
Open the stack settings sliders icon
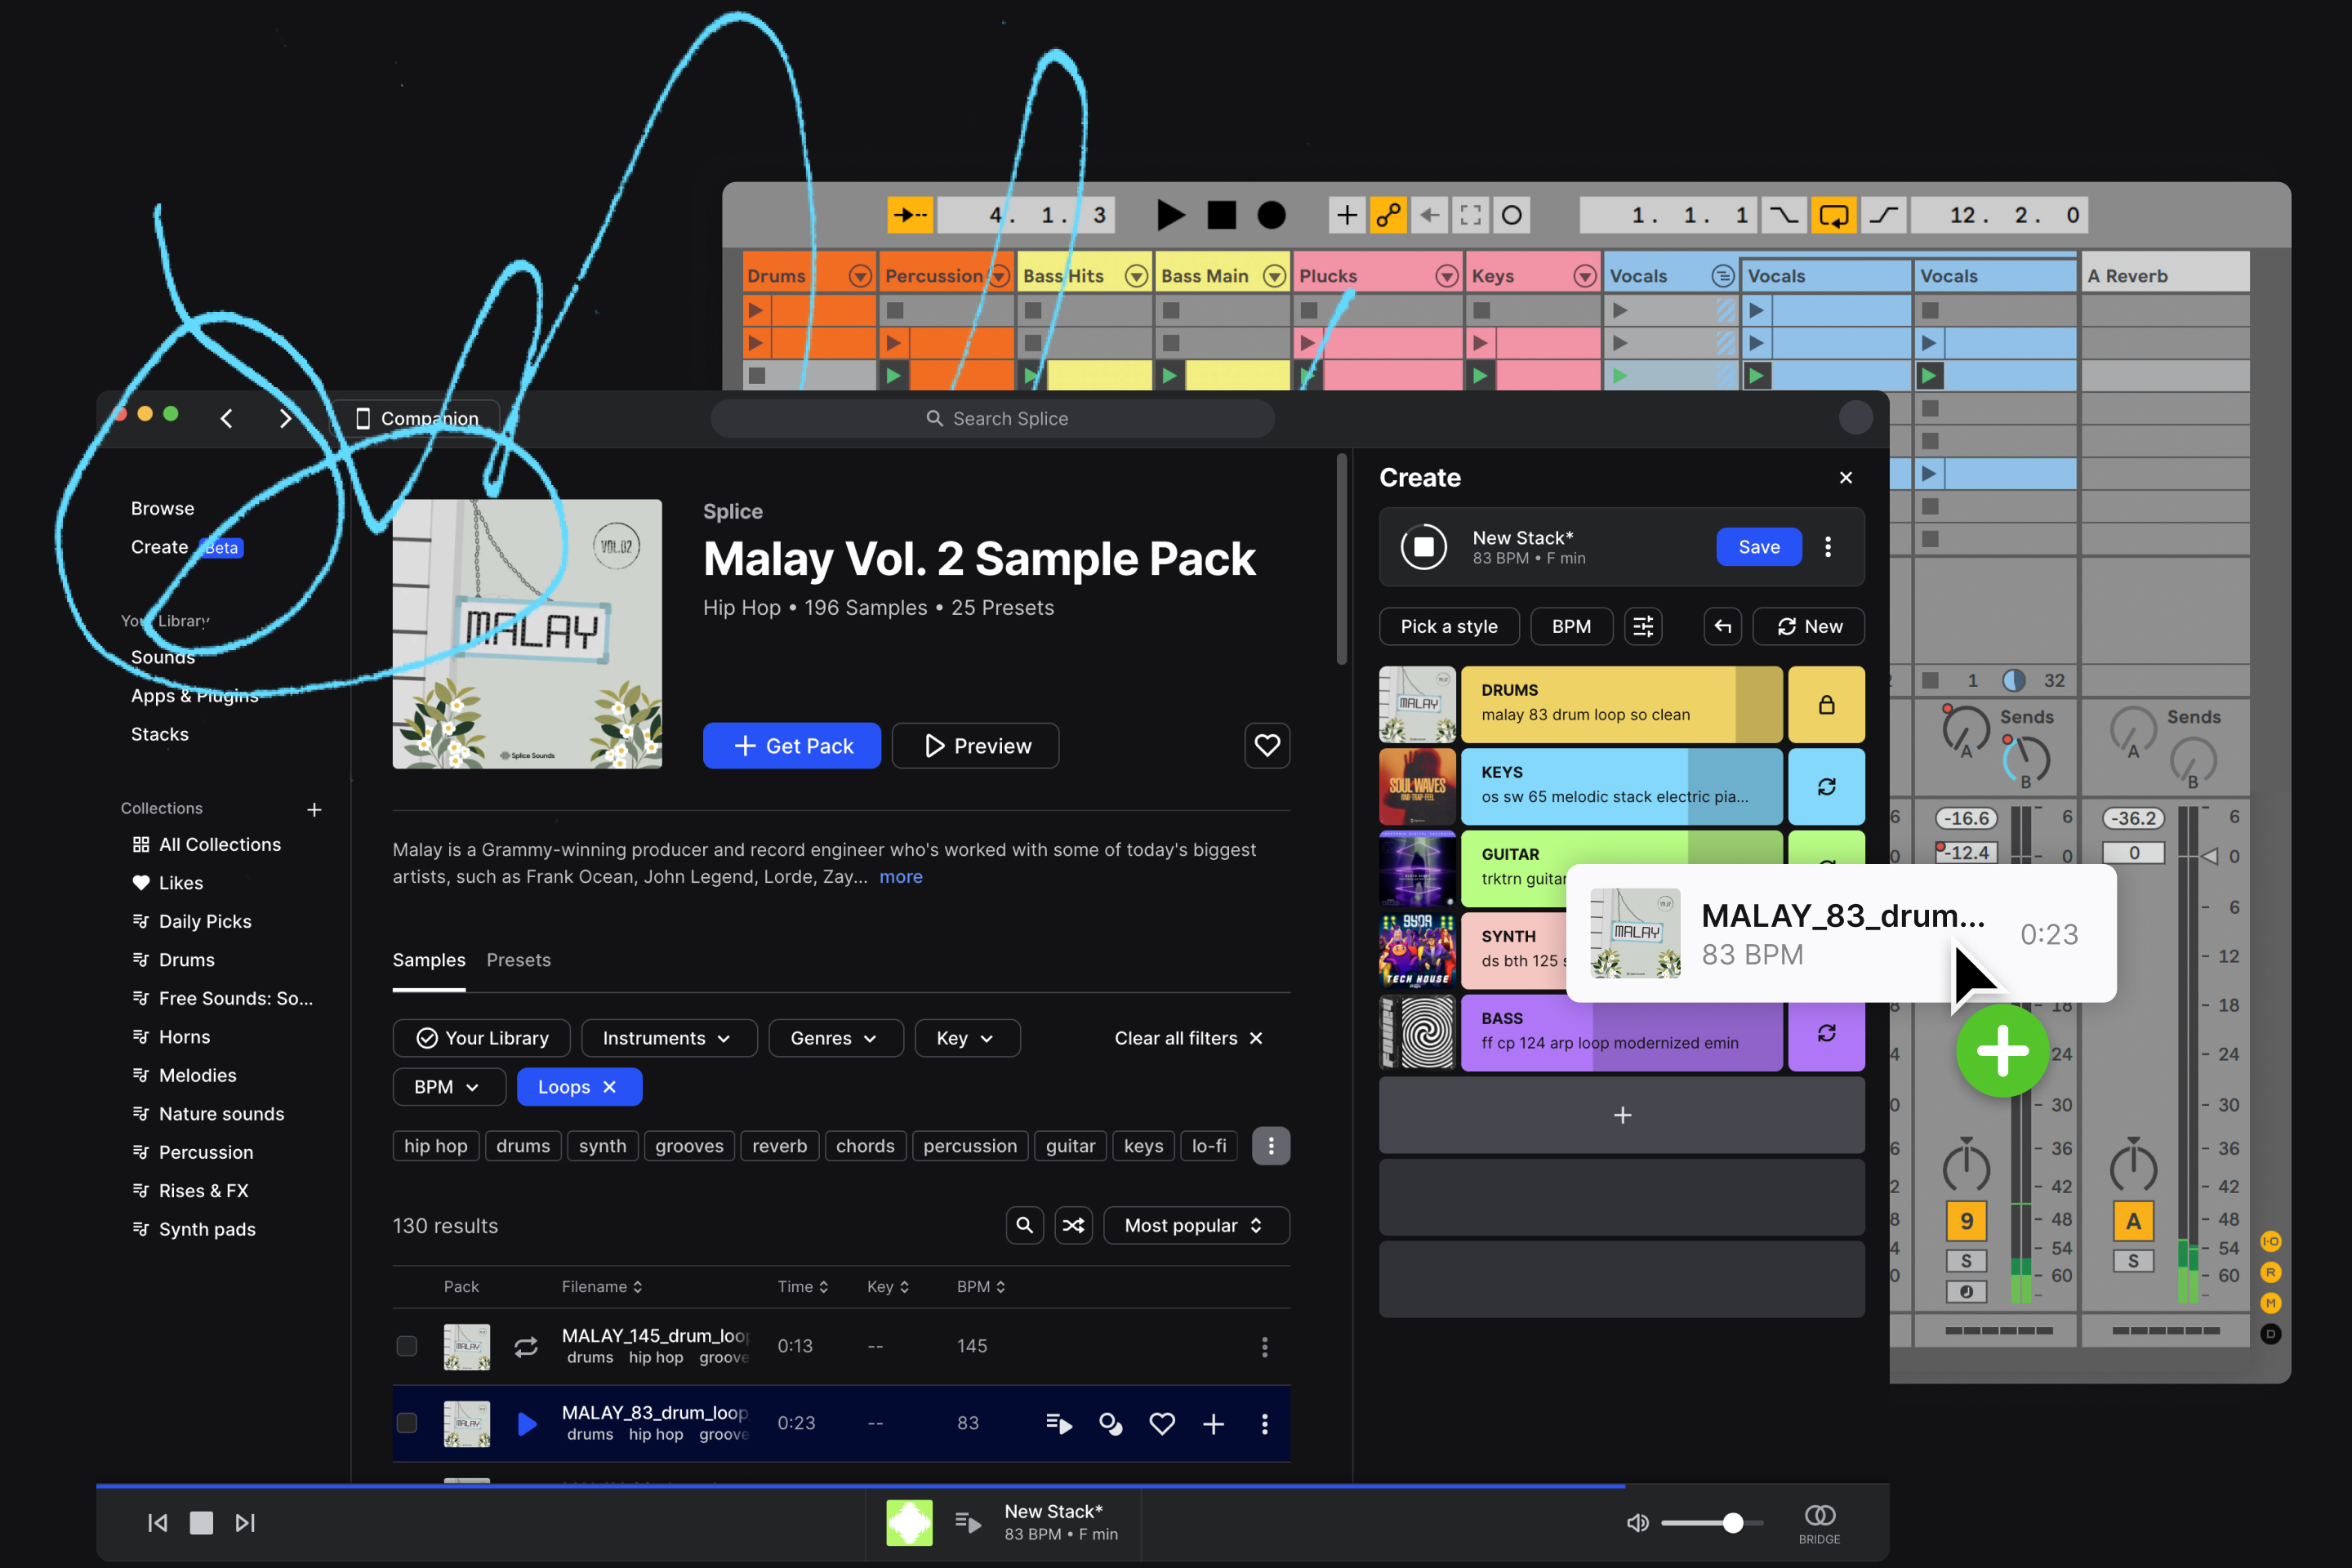coord(1643,626)
